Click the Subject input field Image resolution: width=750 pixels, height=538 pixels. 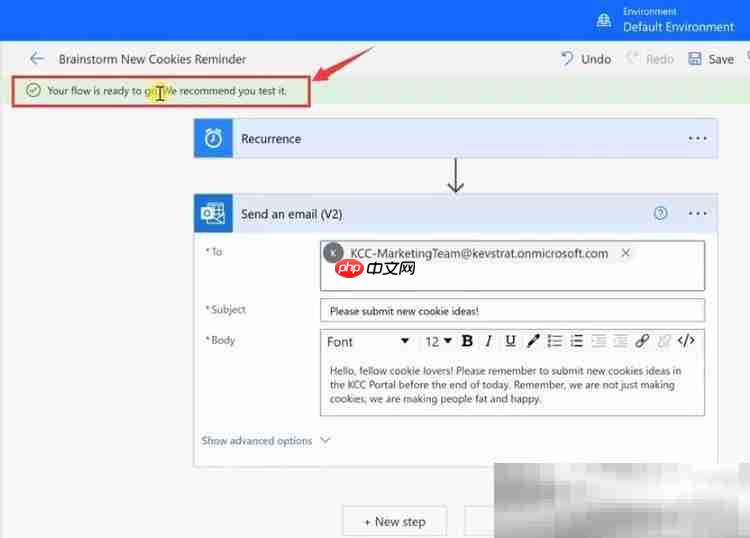(x=512, y=311)
